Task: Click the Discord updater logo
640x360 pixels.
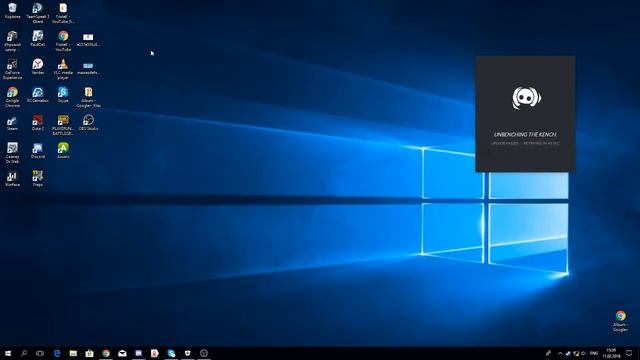Action: click(526, 98)
